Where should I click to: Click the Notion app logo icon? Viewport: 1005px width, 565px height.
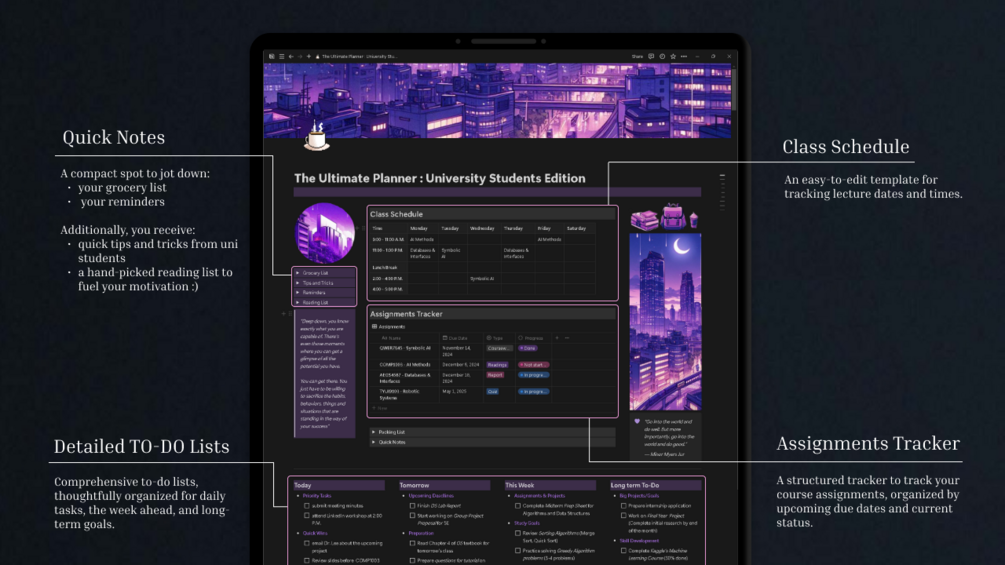point(272,56)
